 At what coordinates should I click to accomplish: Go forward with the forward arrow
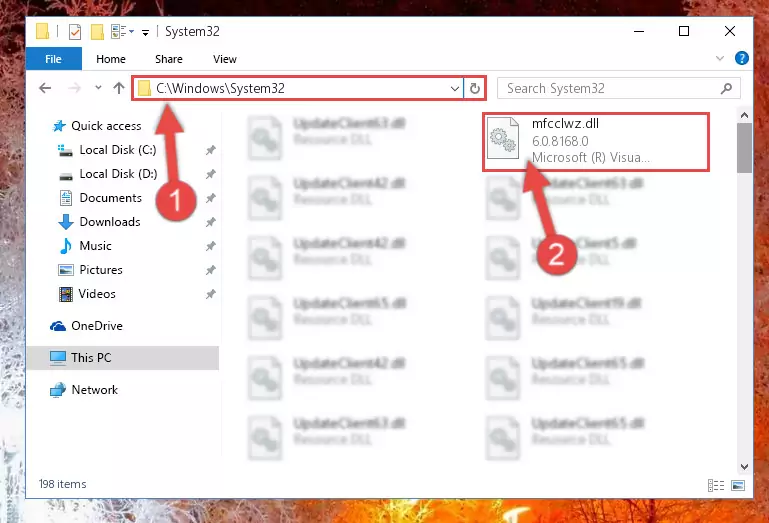75,88
